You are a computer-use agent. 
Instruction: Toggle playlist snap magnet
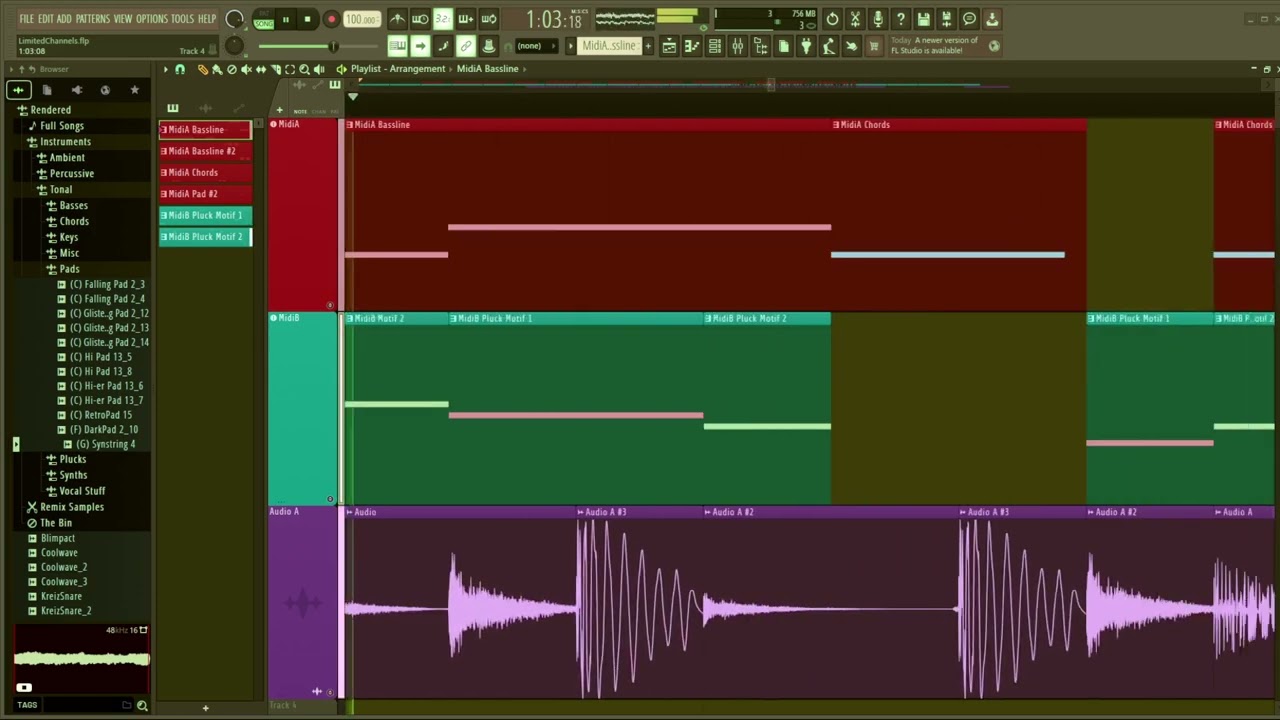[x=180, y=69]
